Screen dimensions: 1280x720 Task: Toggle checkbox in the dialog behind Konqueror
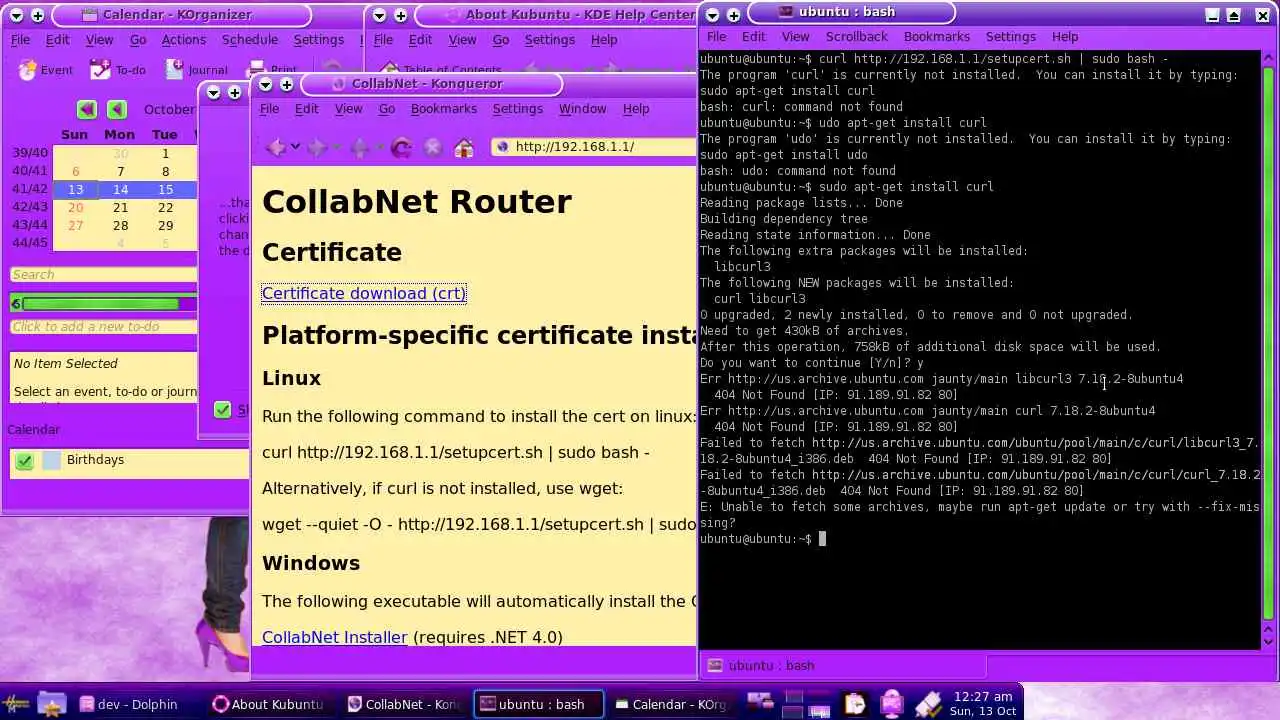[223, 410]
